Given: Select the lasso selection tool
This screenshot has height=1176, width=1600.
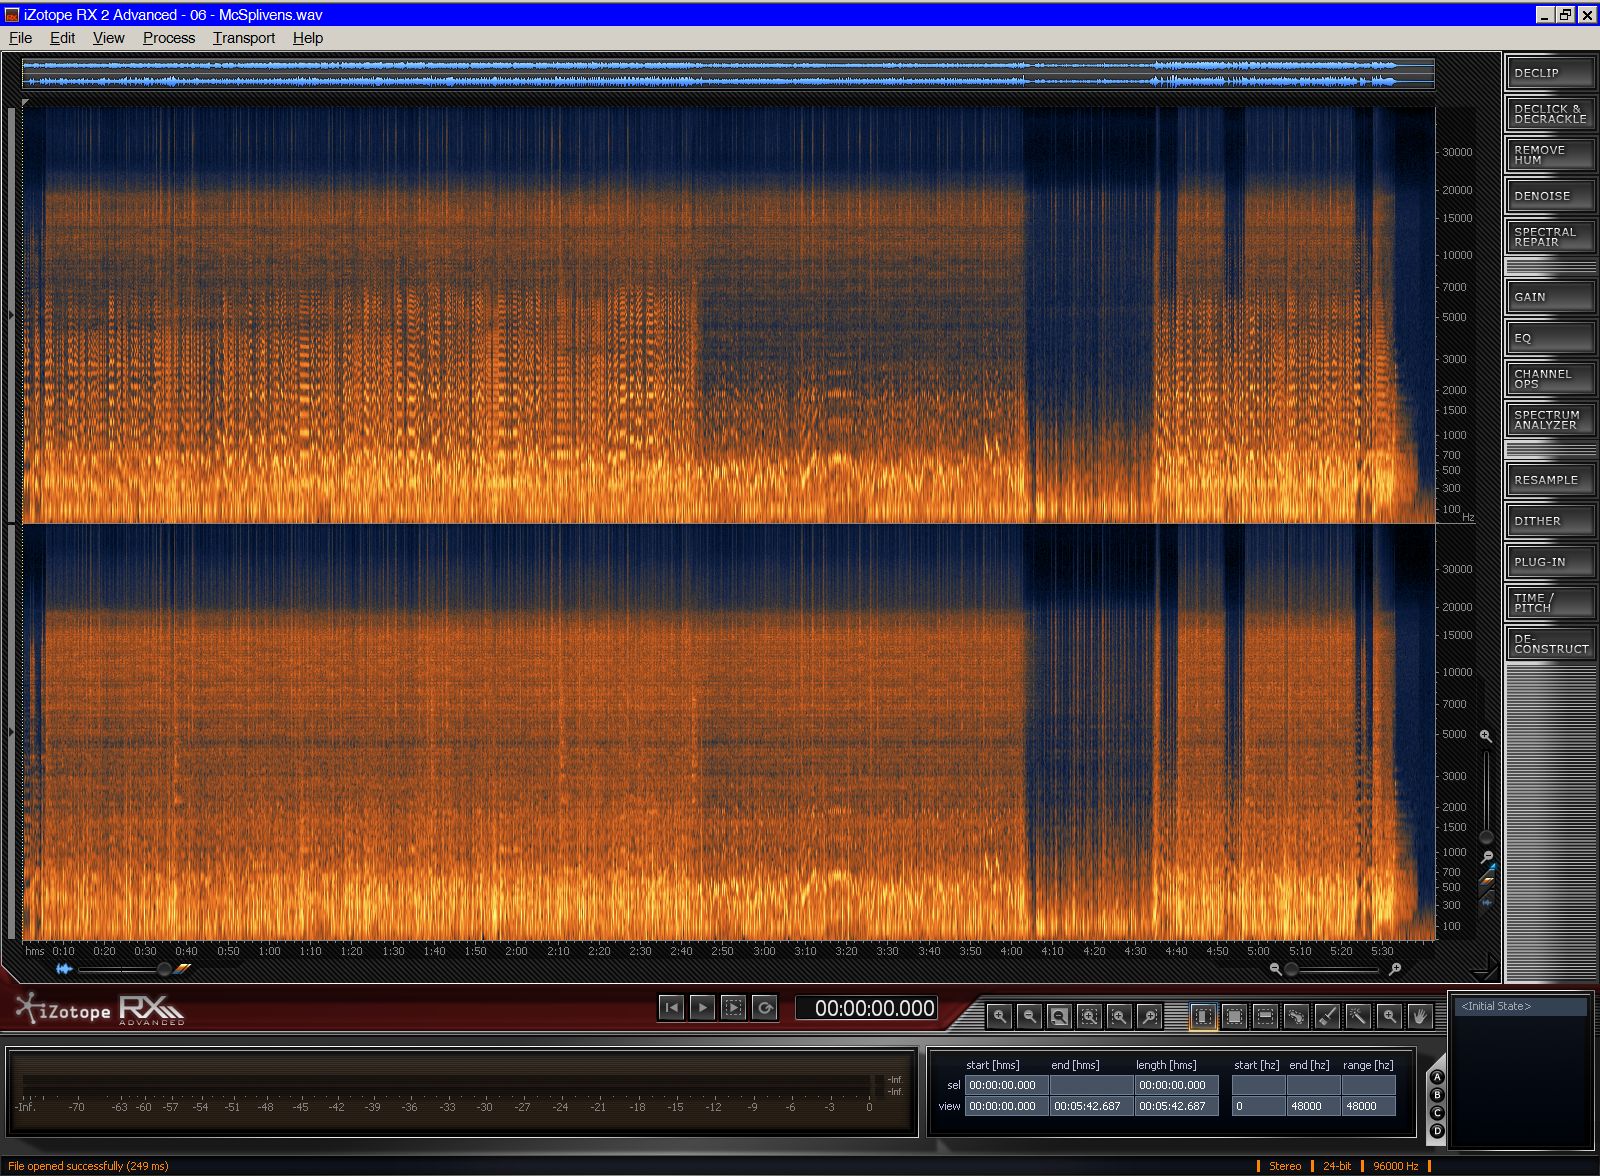Looking at the screenshot, I should 1296,1017.
